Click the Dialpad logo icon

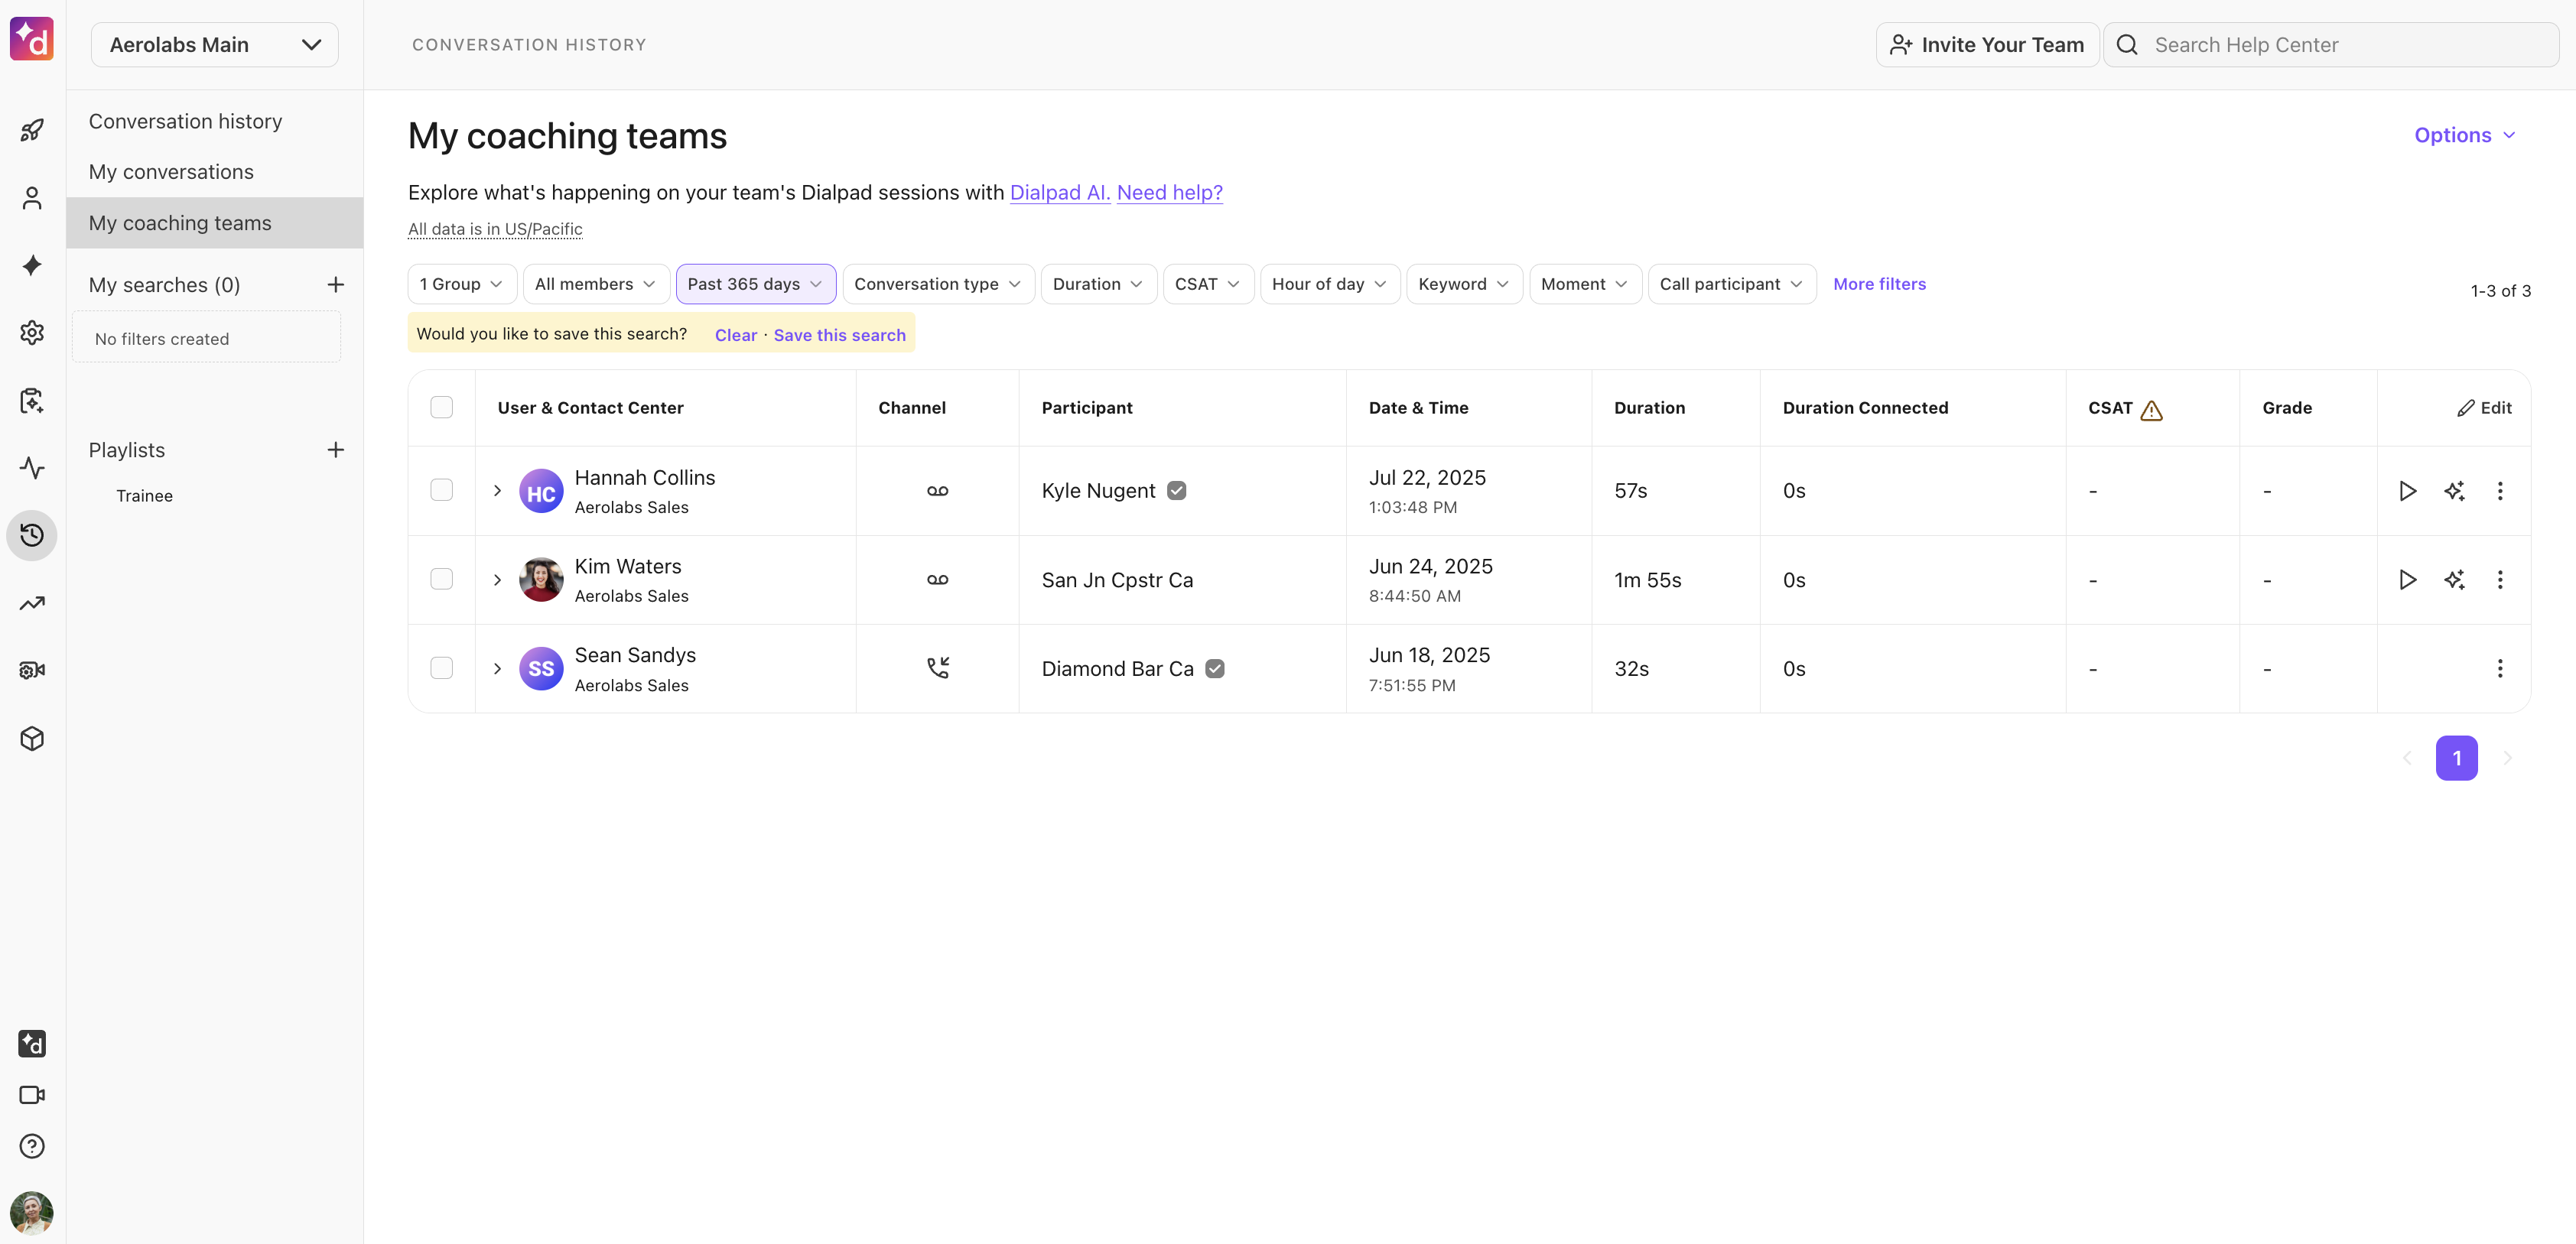[32, 40]
